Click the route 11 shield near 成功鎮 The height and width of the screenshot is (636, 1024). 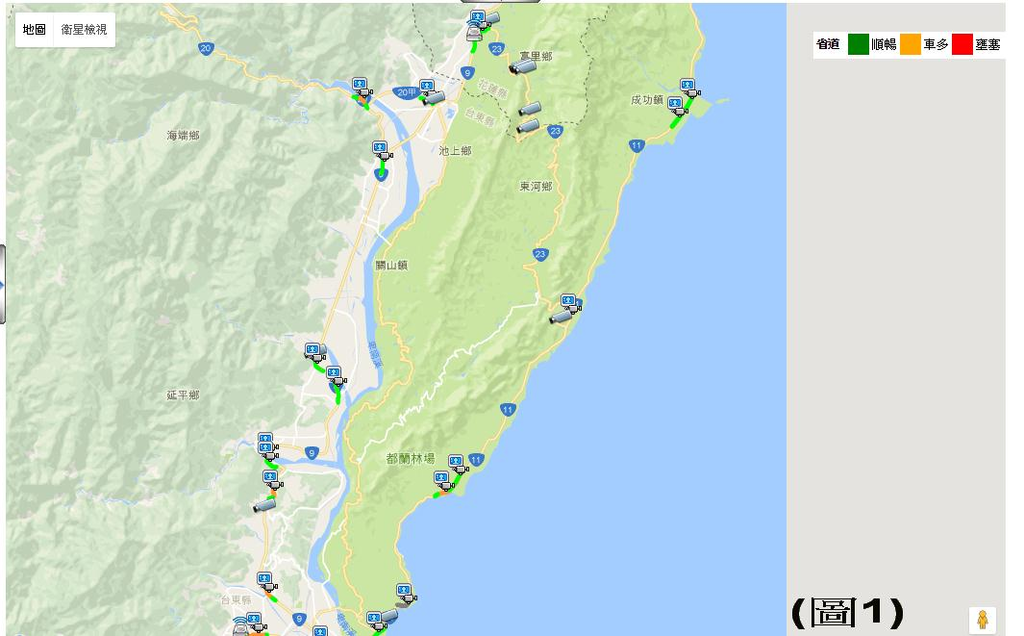[x=636, y=145]
